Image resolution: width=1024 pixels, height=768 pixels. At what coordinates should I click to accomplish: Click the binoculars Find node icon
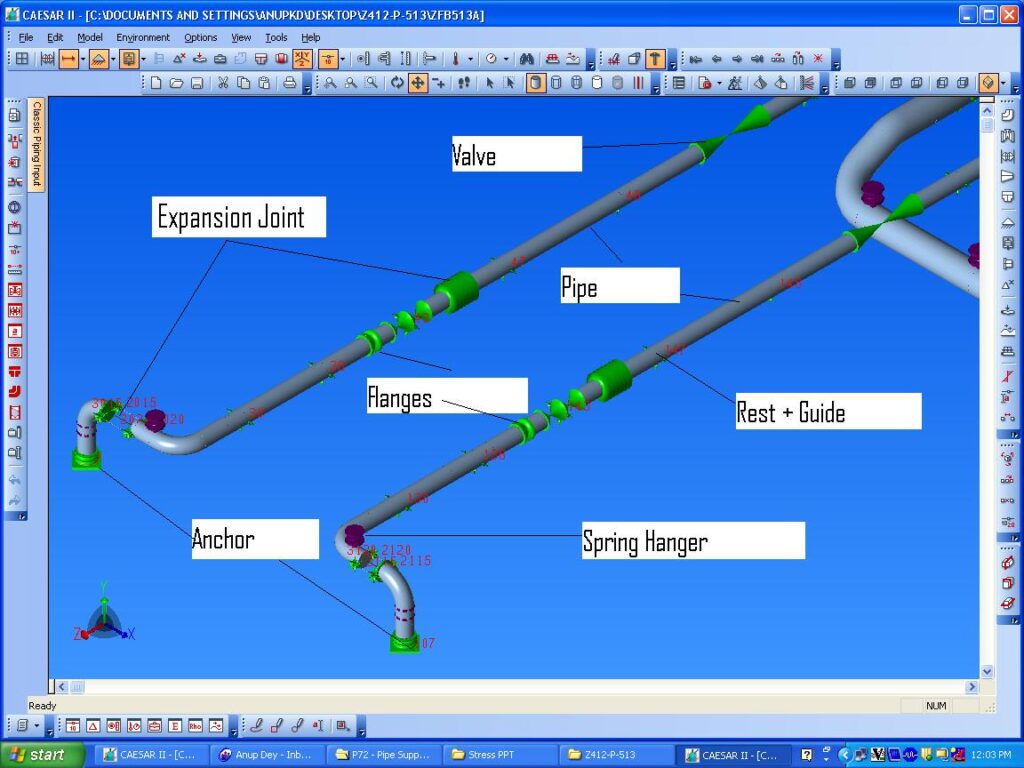coord(526,59)
